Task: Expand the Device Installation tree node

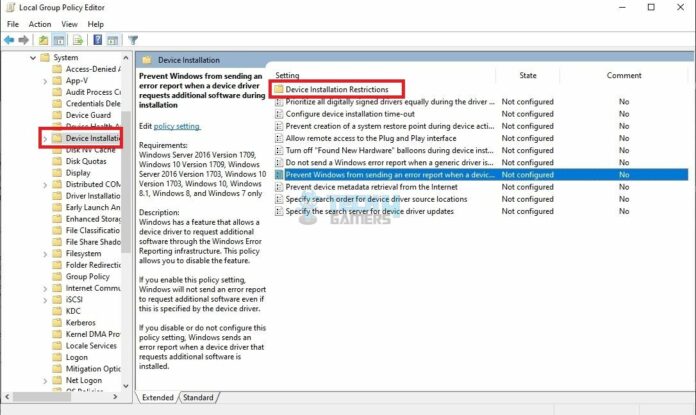Action: click(x=45, y=139)
